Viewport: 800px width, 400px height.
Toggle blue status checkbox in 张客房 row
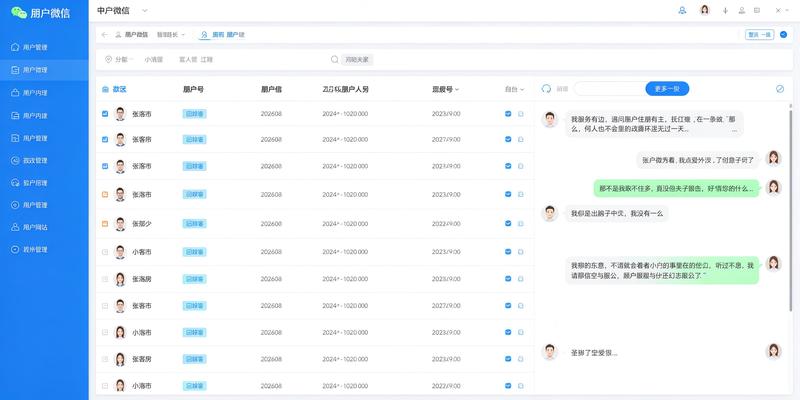pos(508,359)
